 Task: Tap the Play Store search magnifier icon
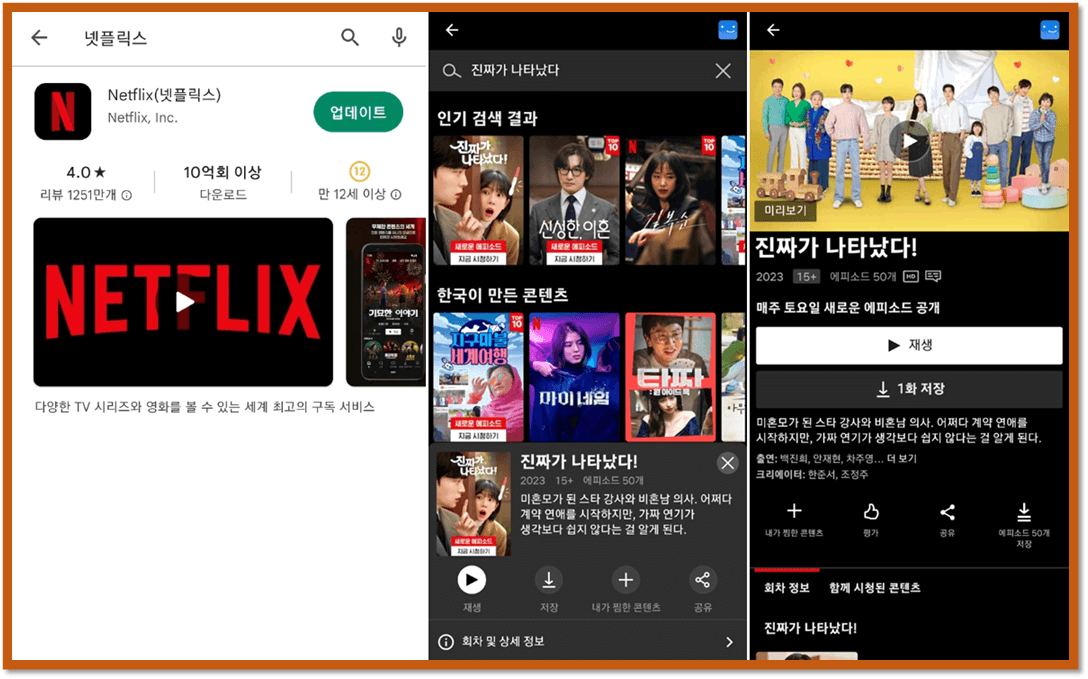350,37
